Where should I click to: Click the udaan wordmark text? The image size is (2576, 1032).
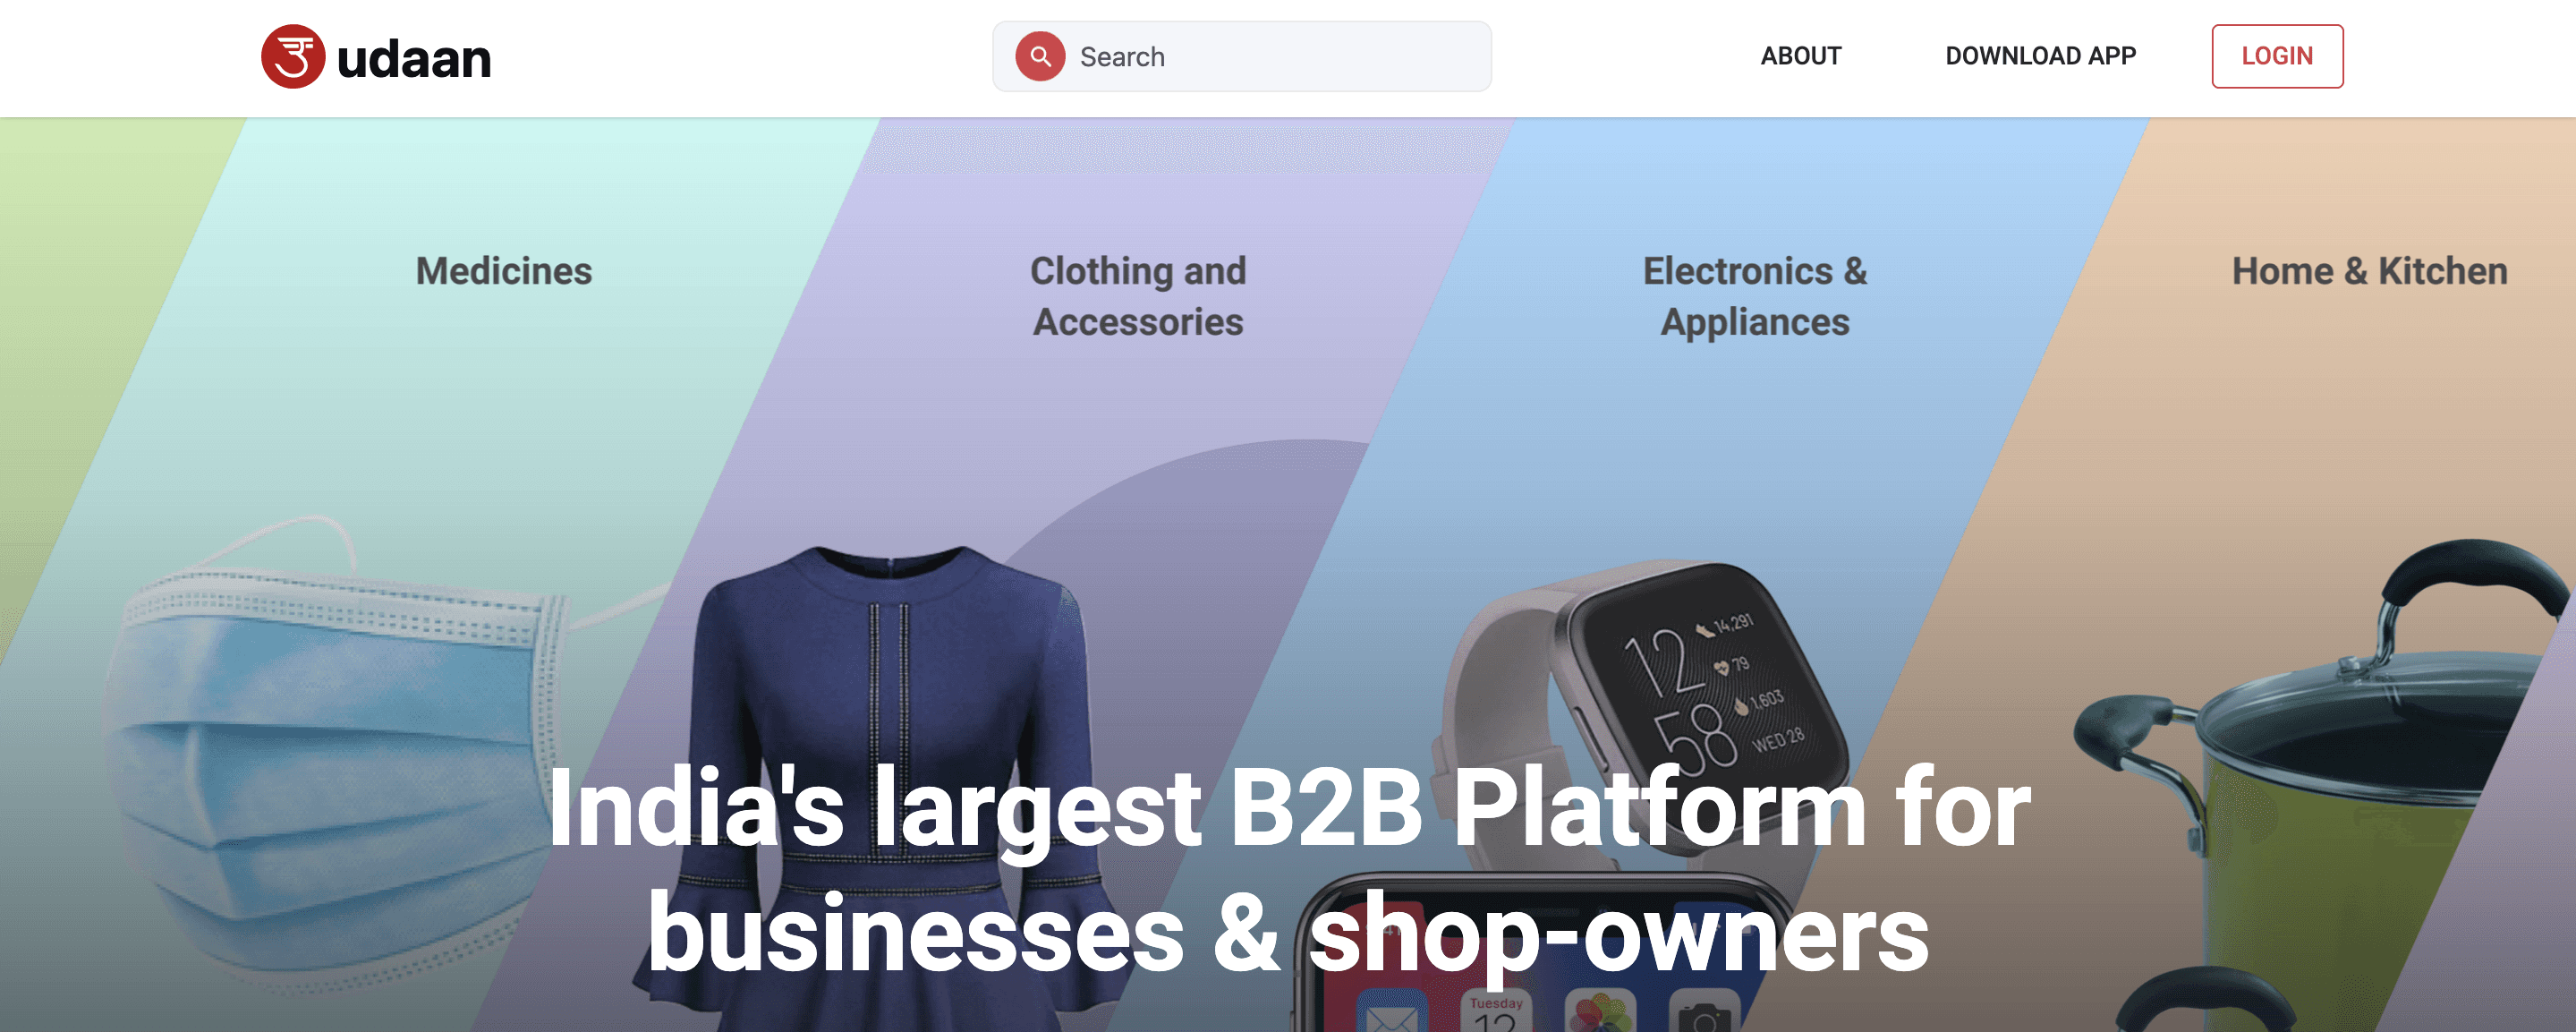tap(414, 59)
